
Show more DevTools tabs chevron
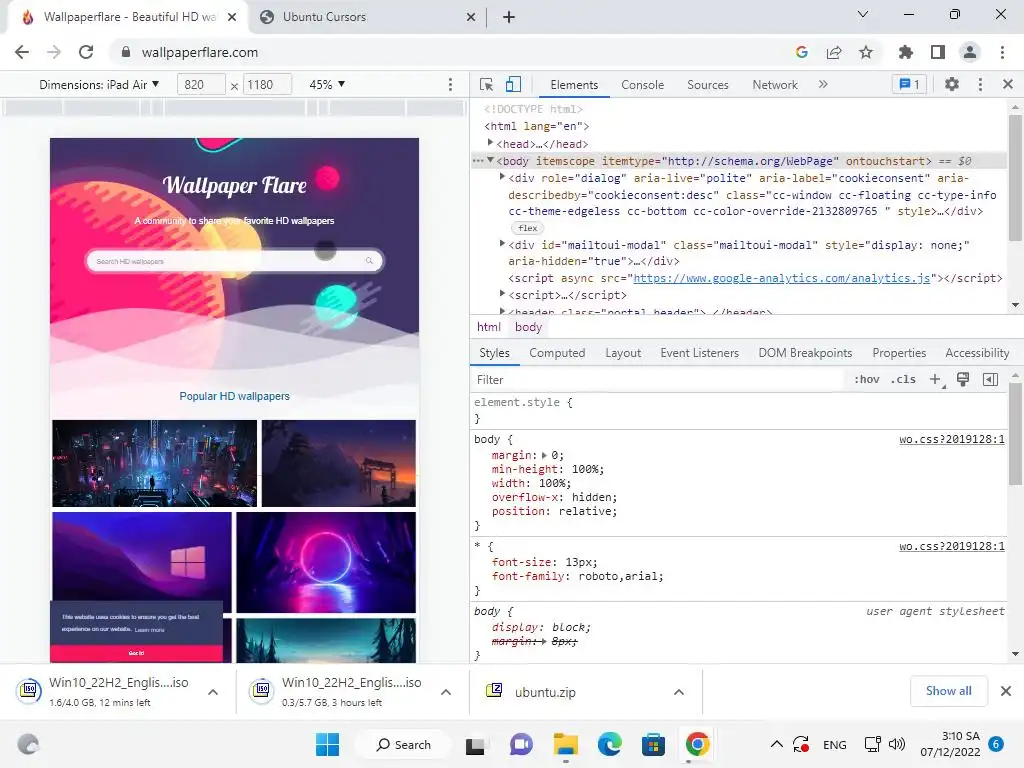coord(823,84)
